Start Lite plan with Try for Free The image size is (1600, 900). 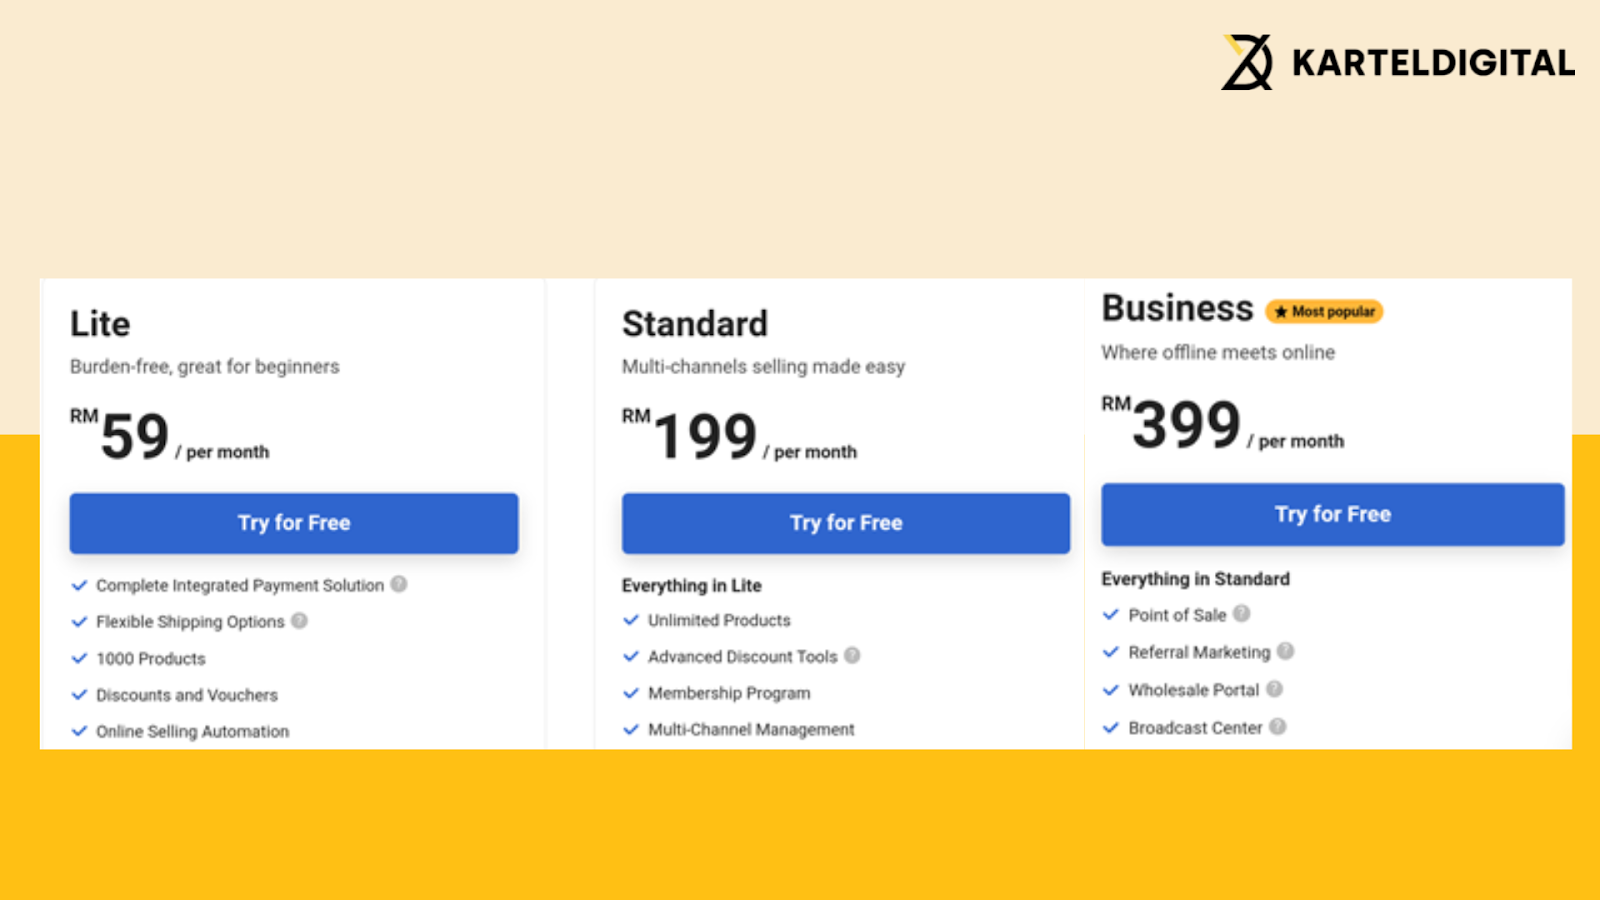click(294, 523)
